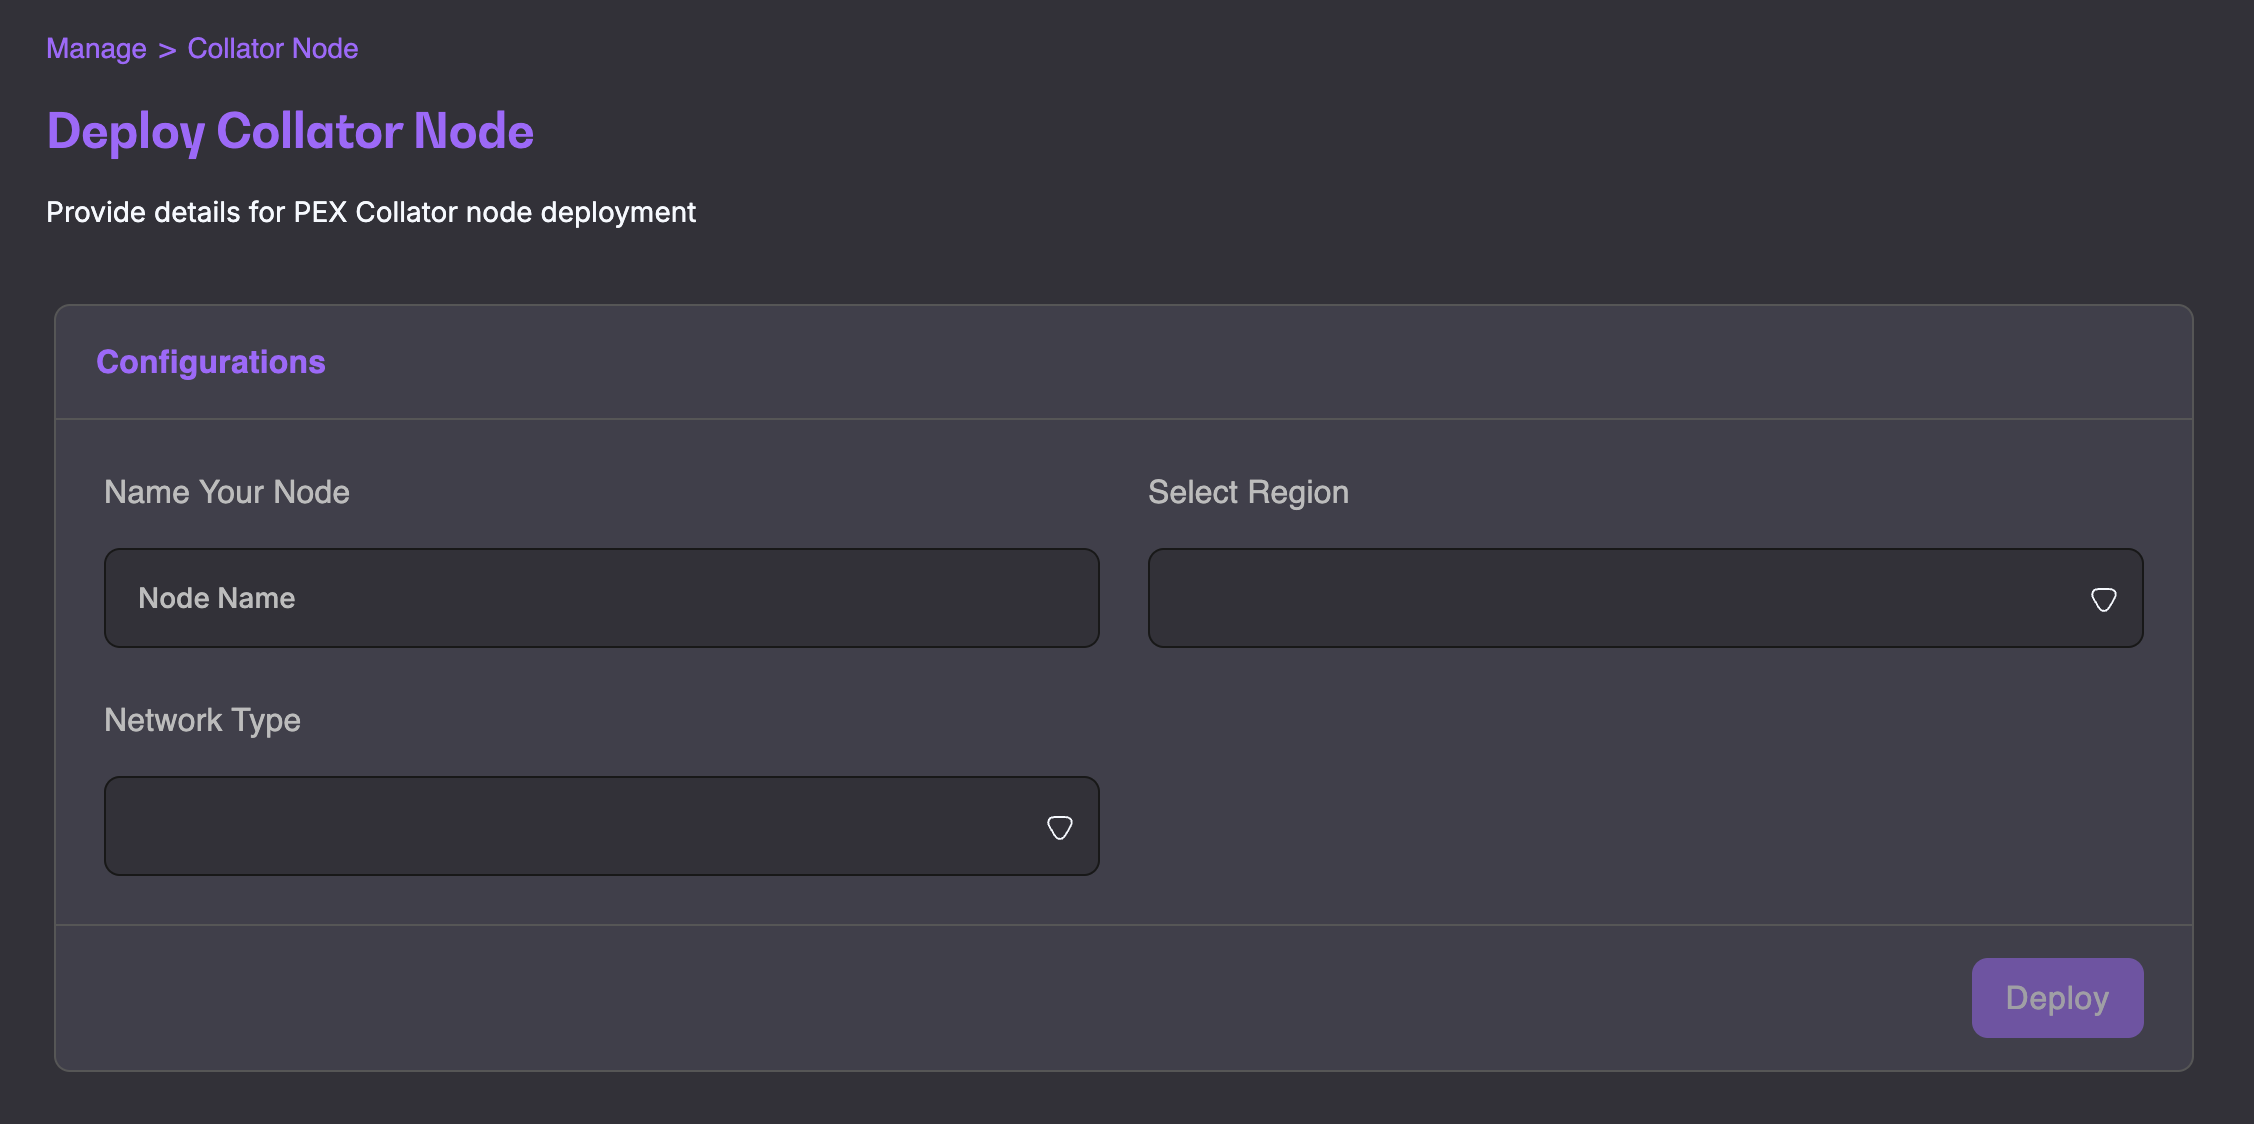
Task: Click the Network Type dropdown arrow icon
Action: point(1059,827)
